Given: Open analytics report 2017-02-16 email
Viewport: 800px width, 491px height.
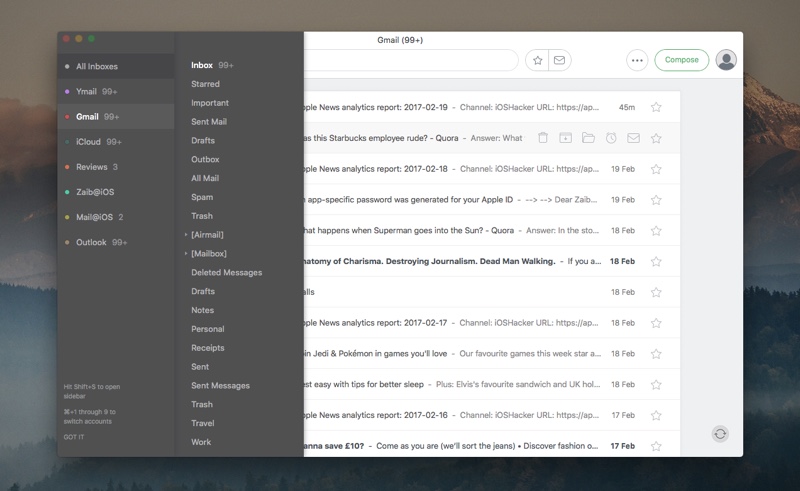Looking at the screenshot, I should tap(492, 415).
